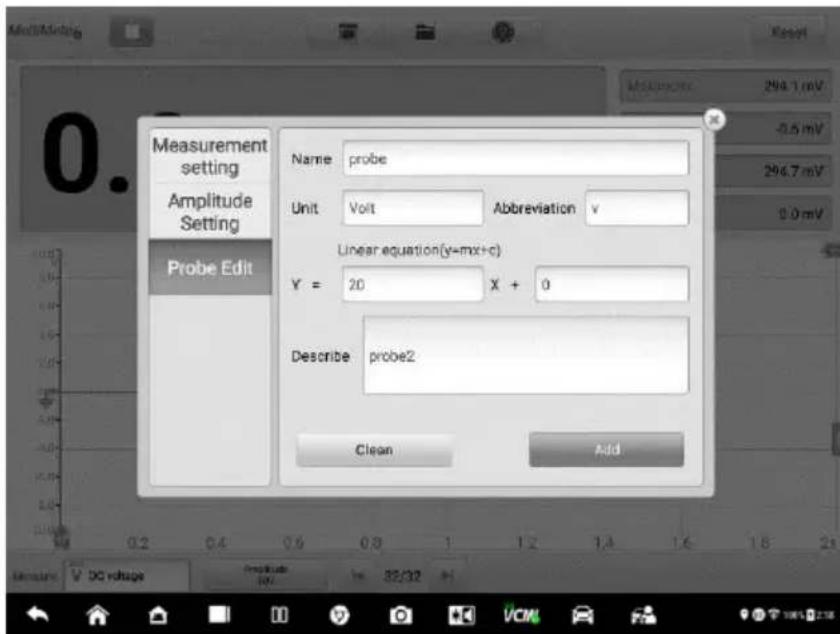840x634 pixels.
Task: Tap the filled Home icon in navigation bar
Action: pos(98,615)
